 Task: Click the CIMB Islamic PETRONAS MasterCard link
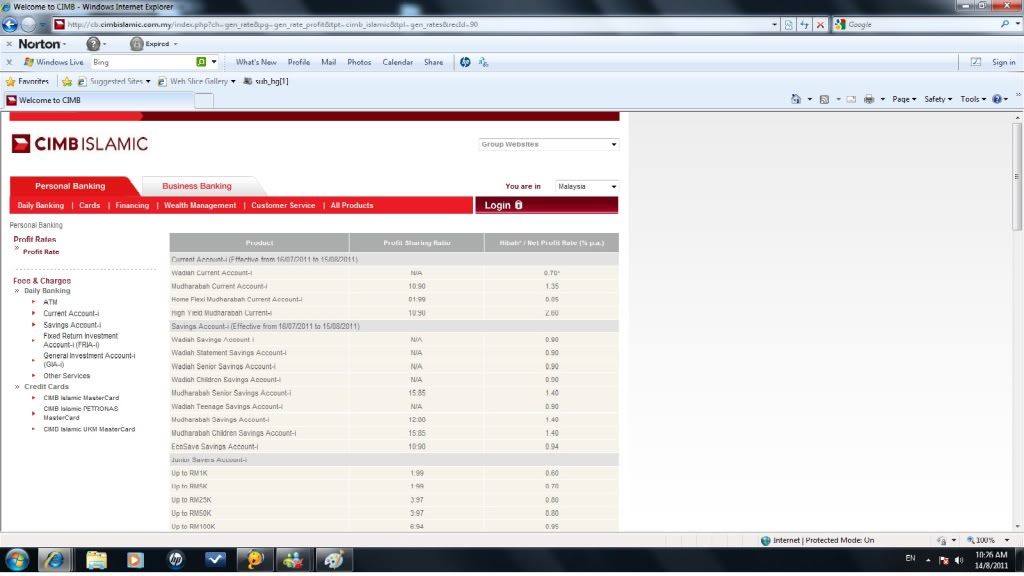pos(81,412)
